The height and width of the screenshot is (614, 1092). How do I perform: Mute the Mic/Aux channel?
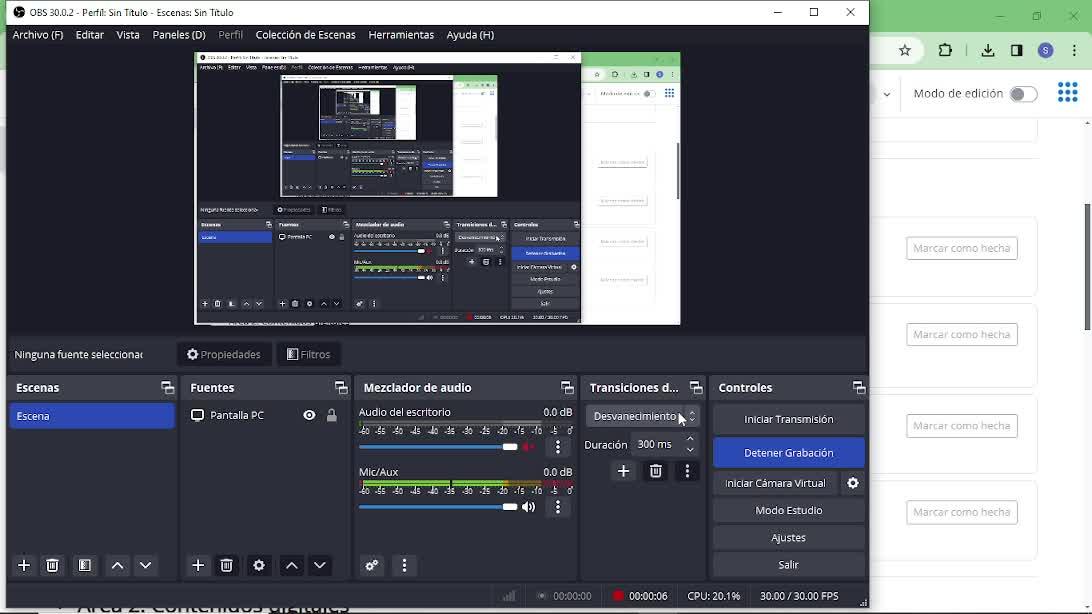529,508
